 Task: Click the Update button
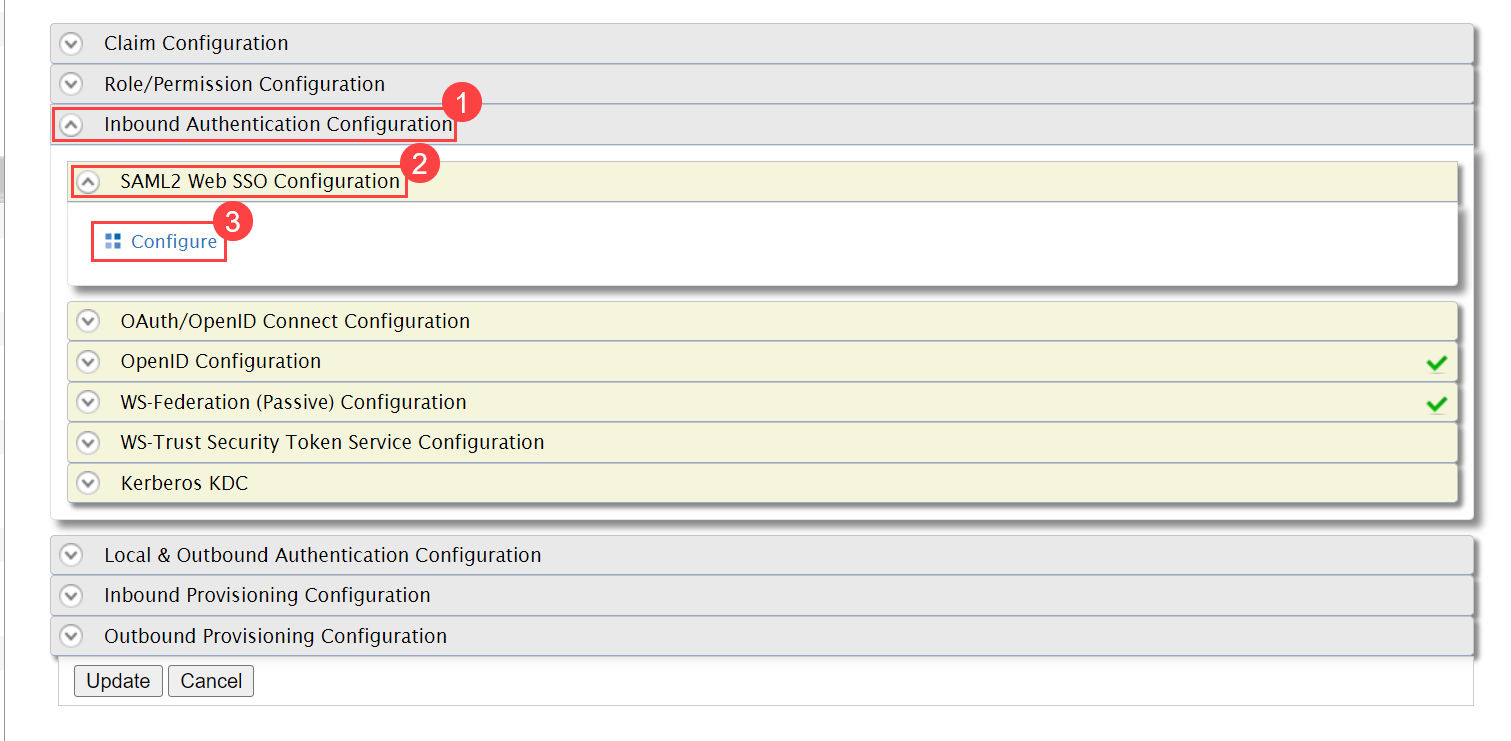[117, 680]
